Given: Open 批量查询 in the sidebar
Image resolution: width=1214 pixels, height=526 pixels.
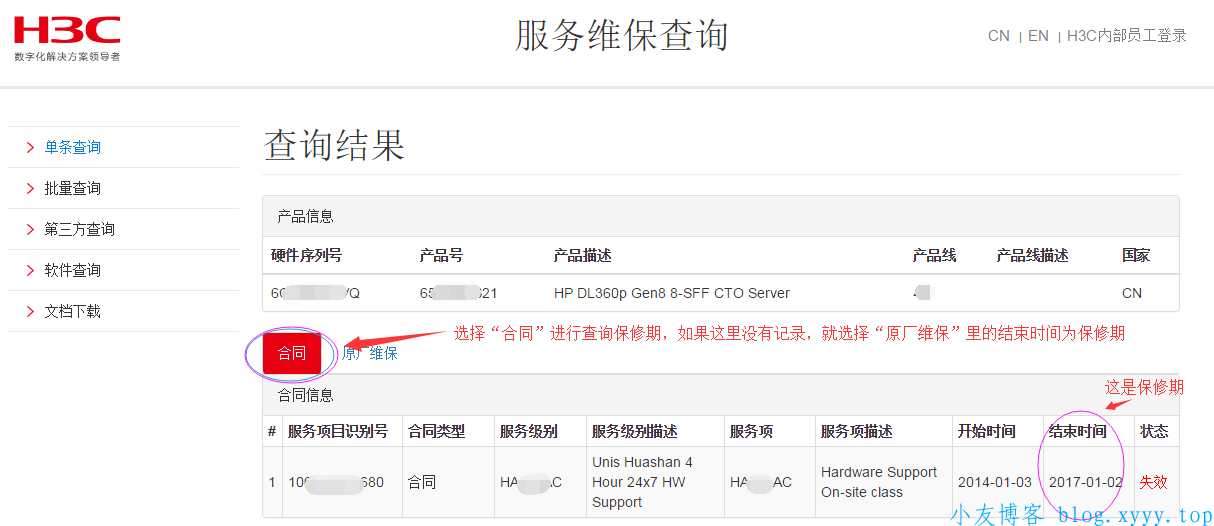Looking at the screenshot, I should click(x=72, y=188).
